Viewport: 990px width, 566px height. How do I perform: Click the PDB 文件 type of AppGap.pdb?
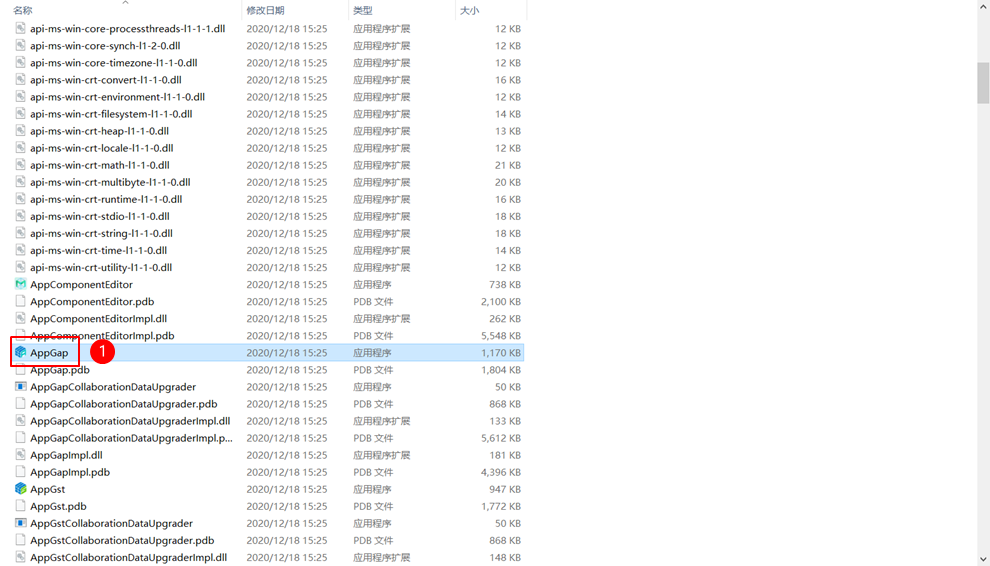373,370
